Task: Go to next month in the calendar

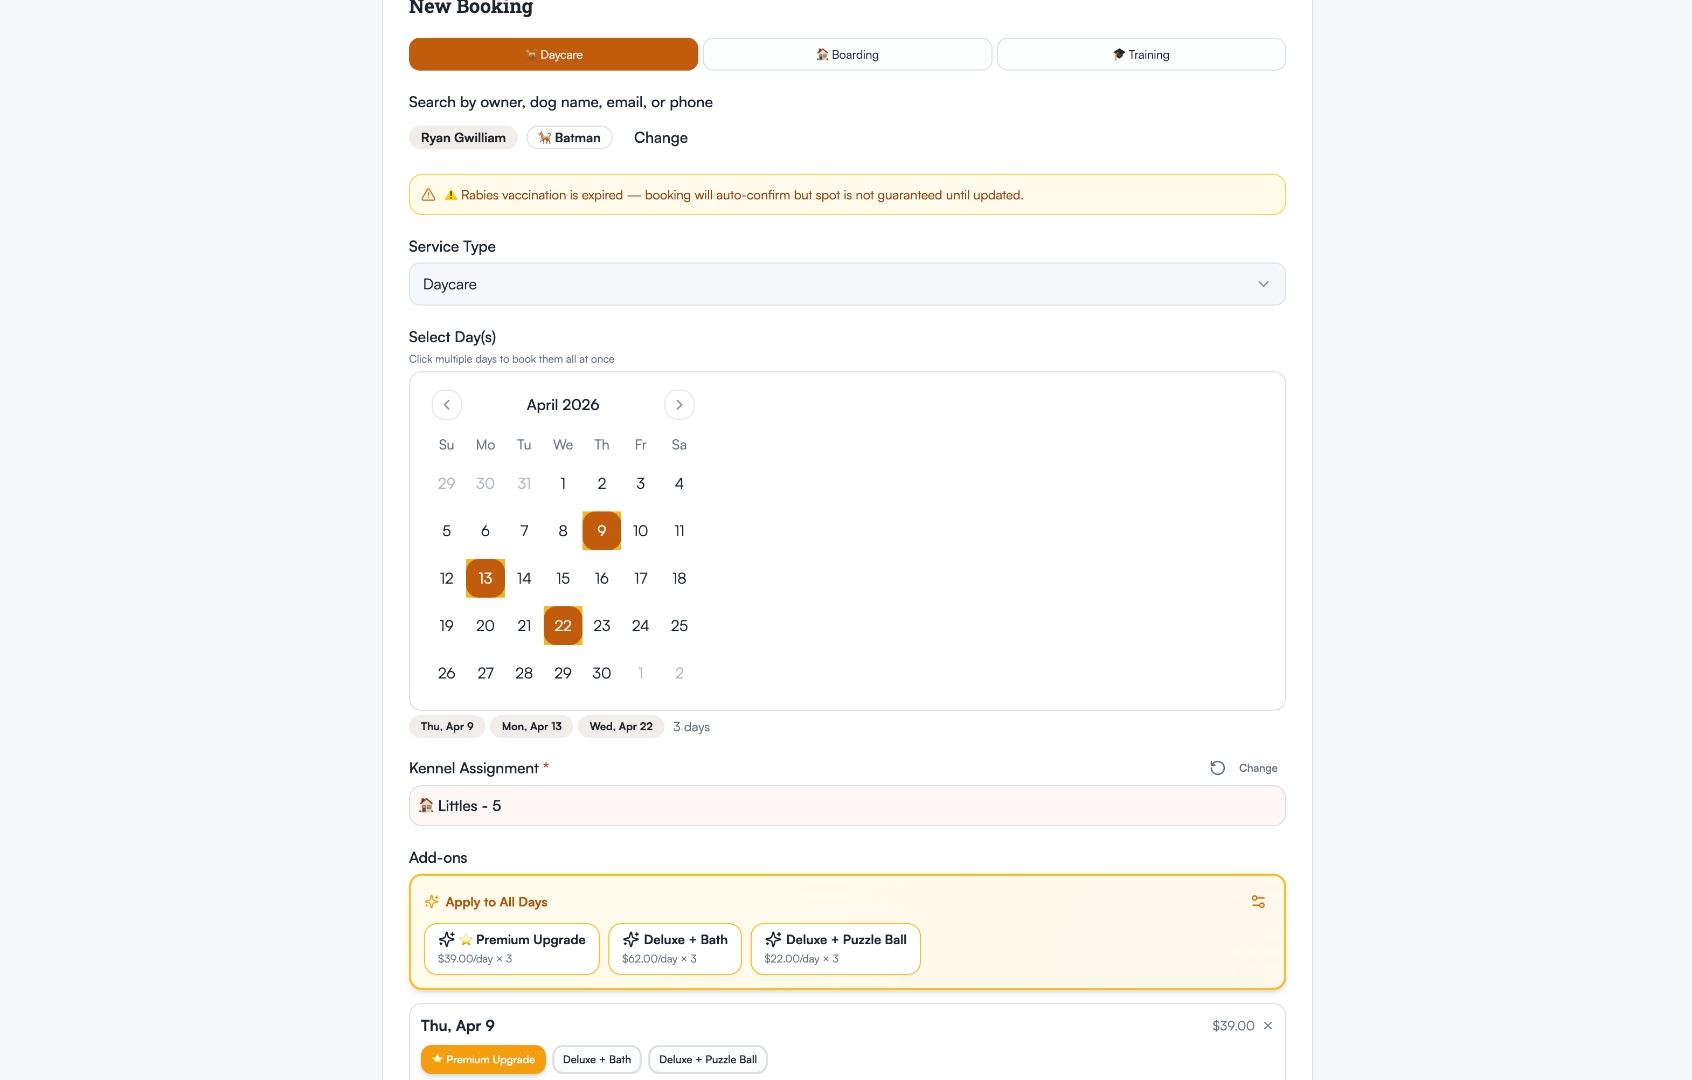Action: click(x=679, y=405)
